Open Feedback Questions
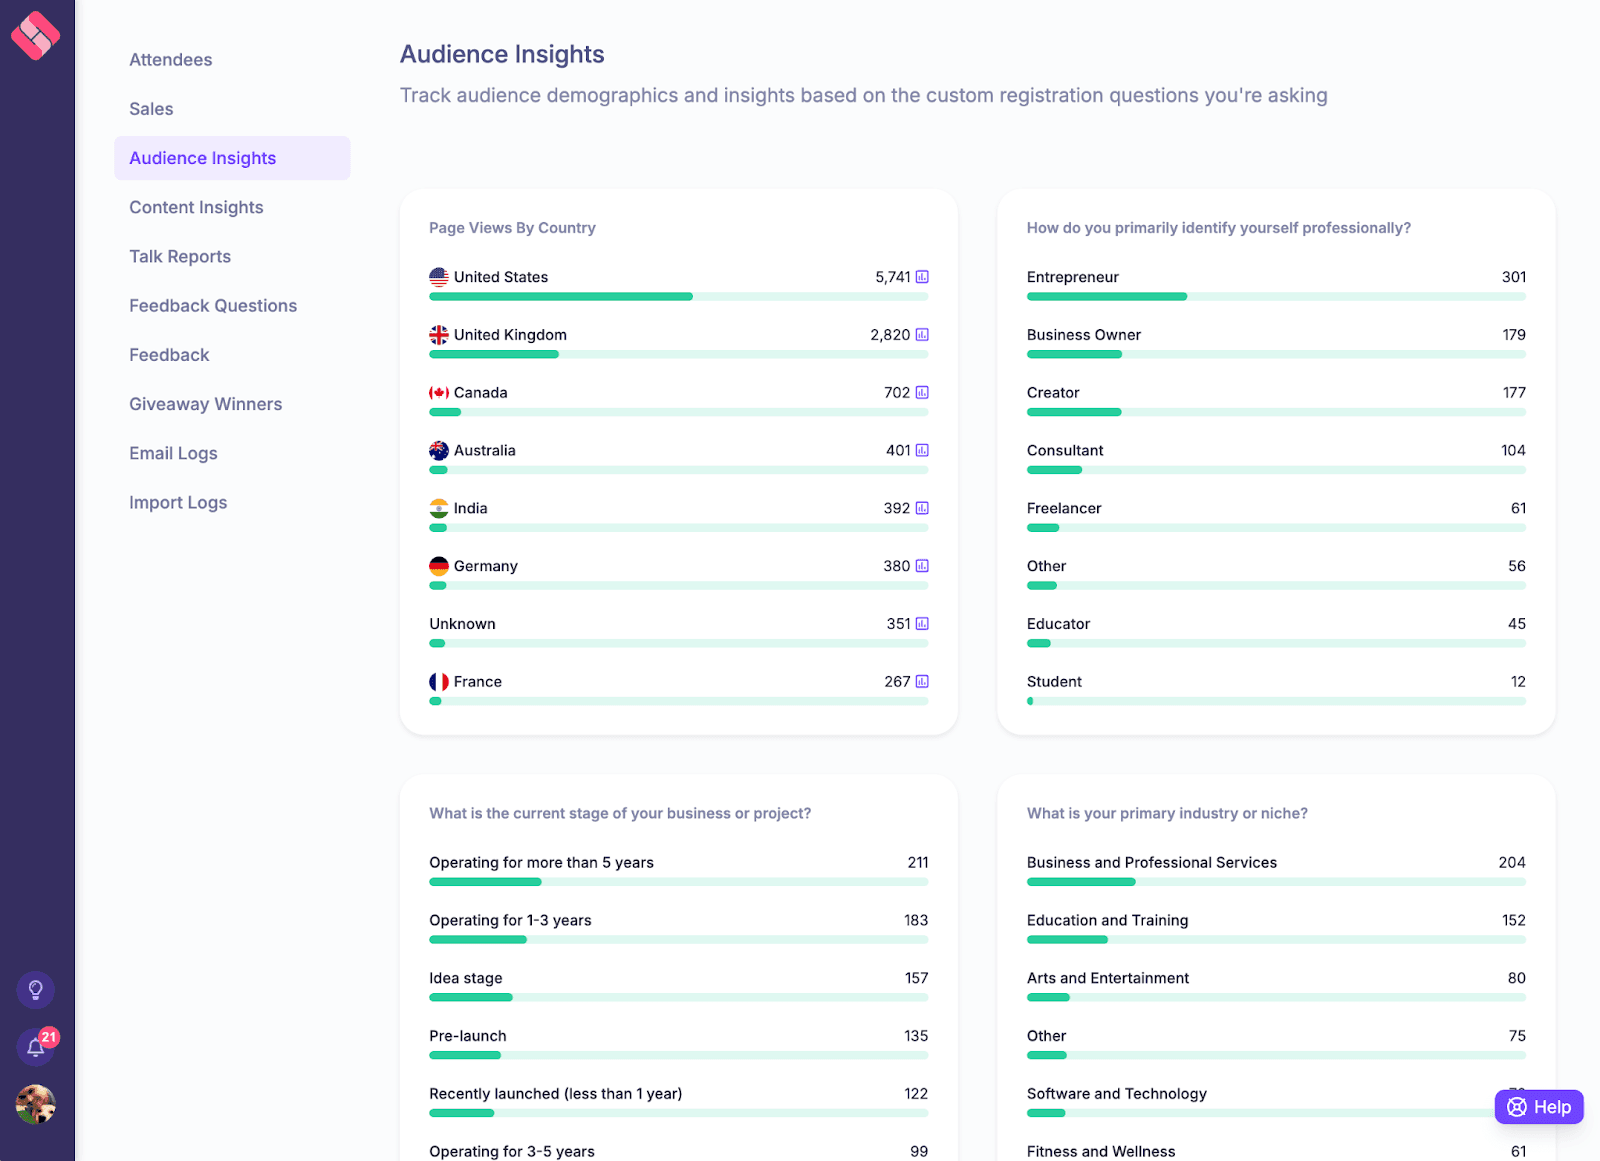 pyautogui.click(x=213, y=306)
